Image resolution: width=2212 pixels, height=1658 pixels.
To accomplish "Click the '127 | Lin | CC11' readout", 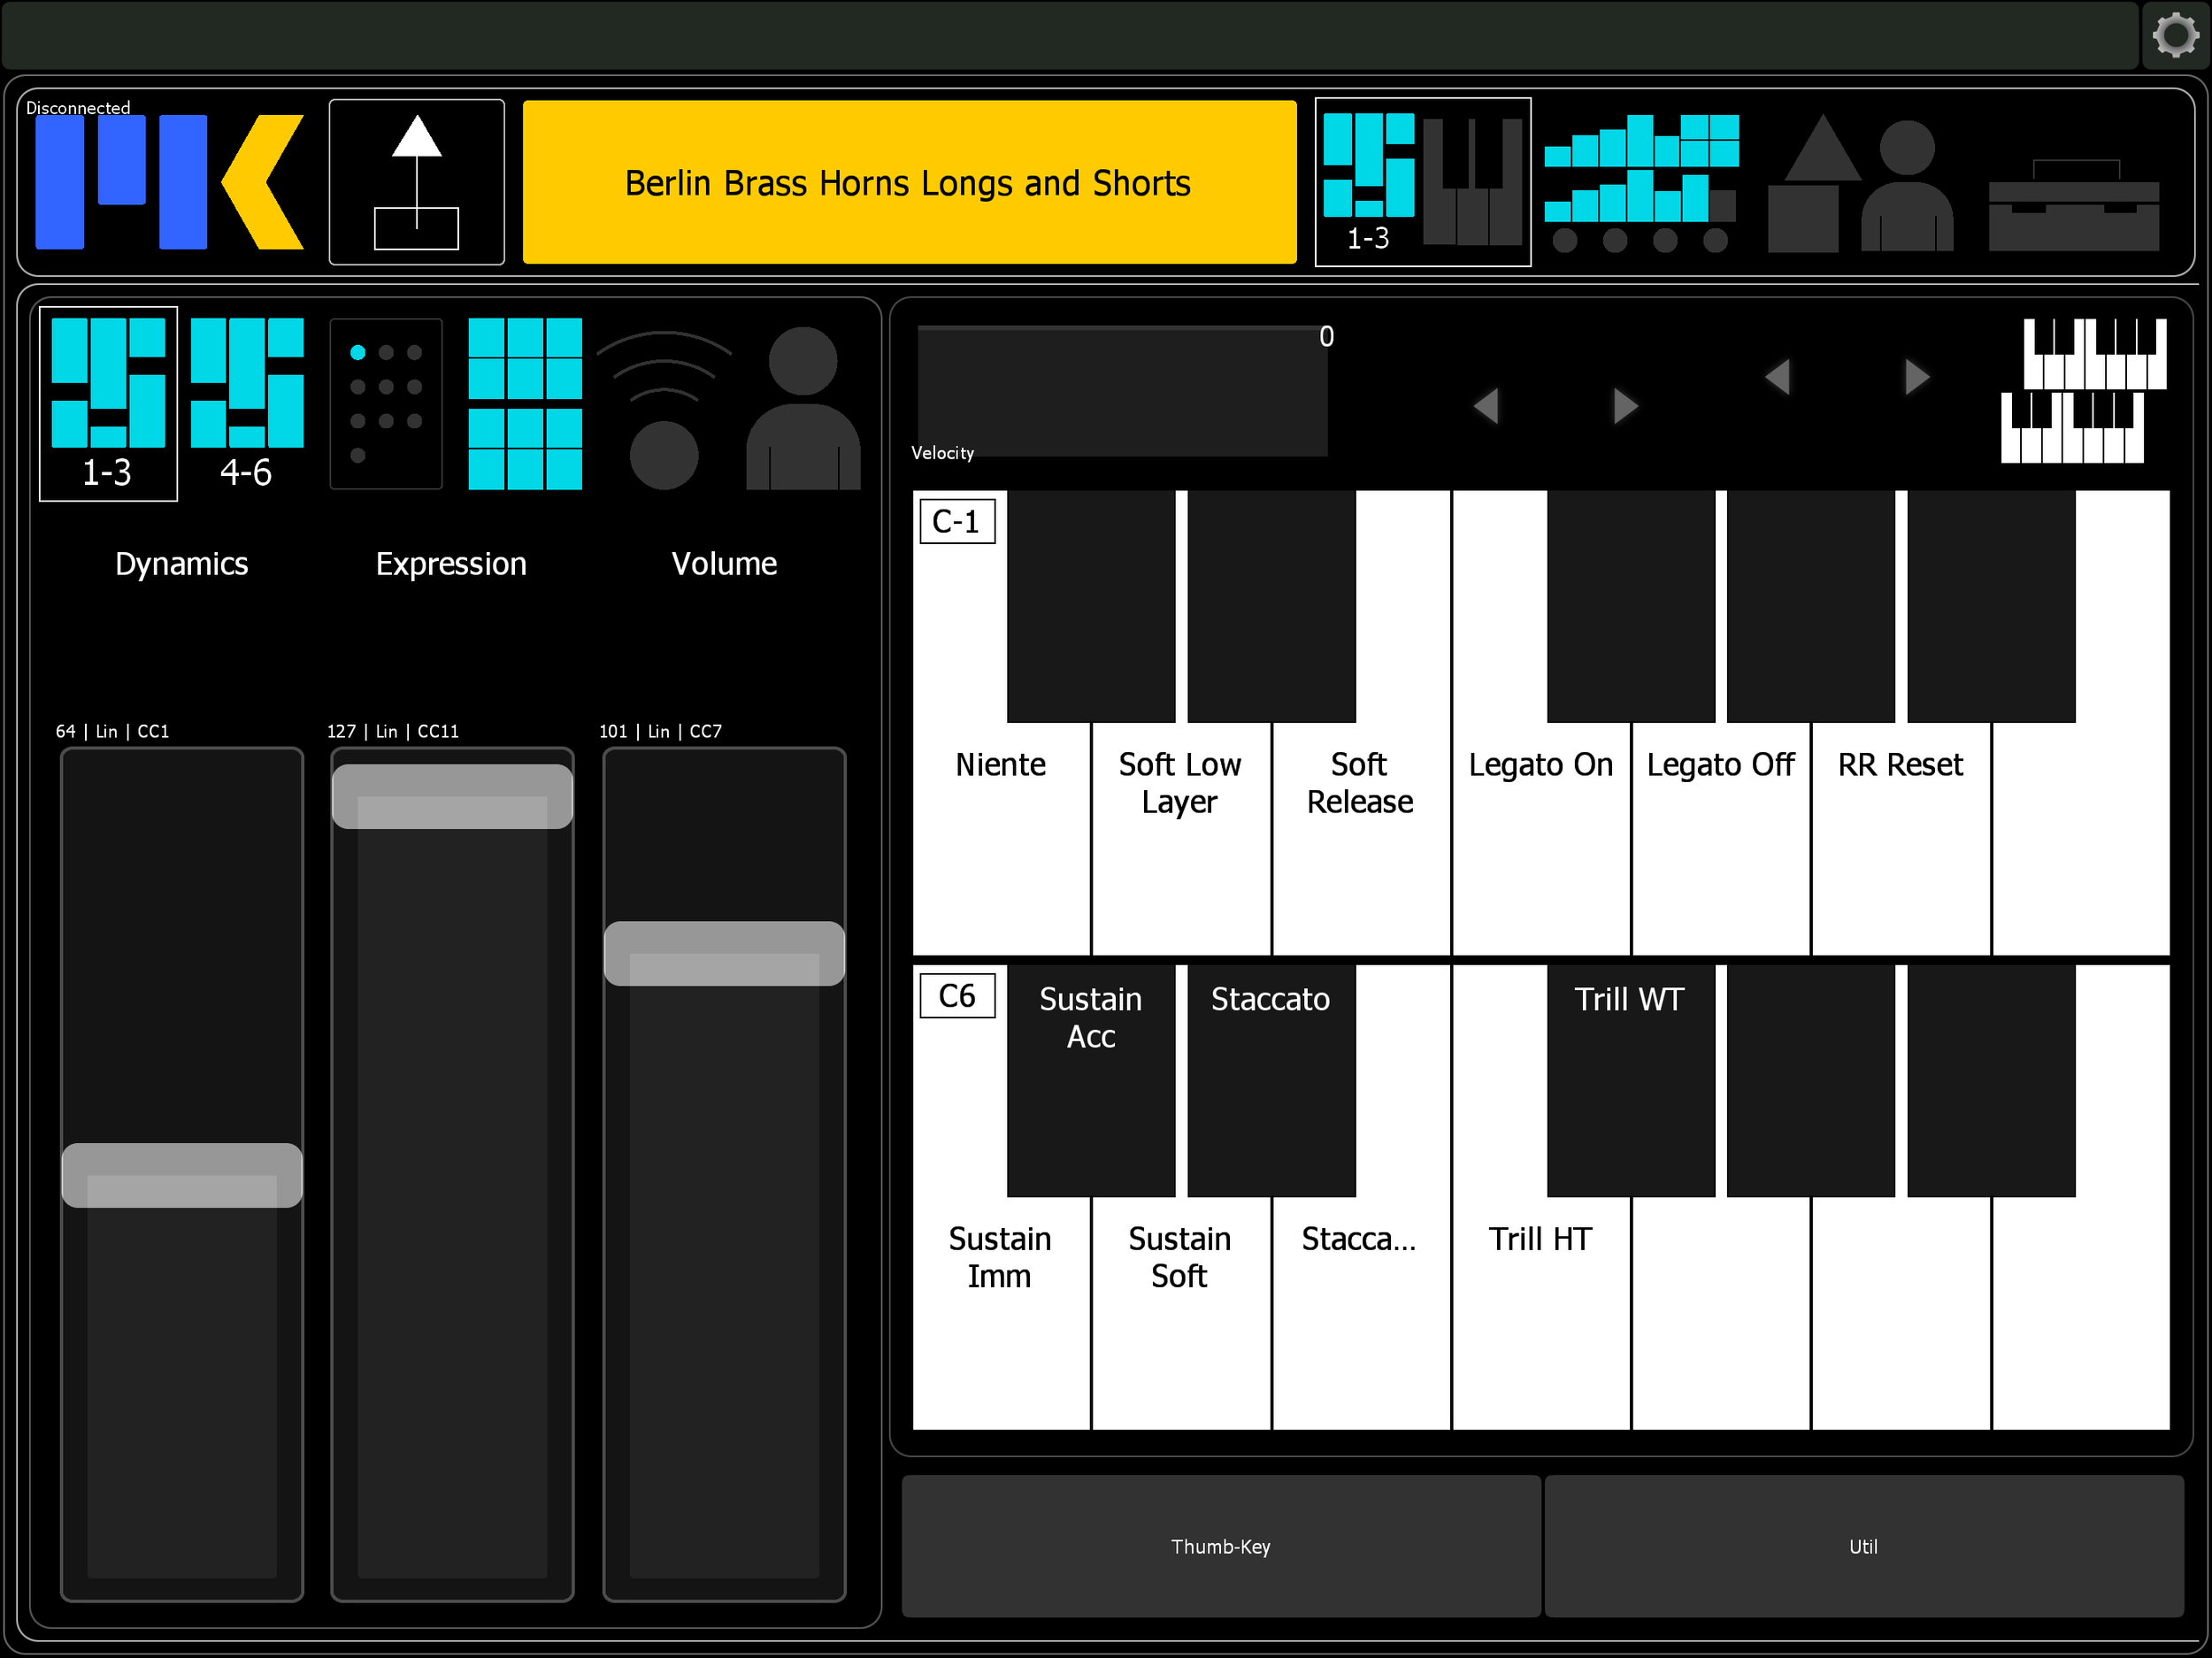I will pos(393,731).
